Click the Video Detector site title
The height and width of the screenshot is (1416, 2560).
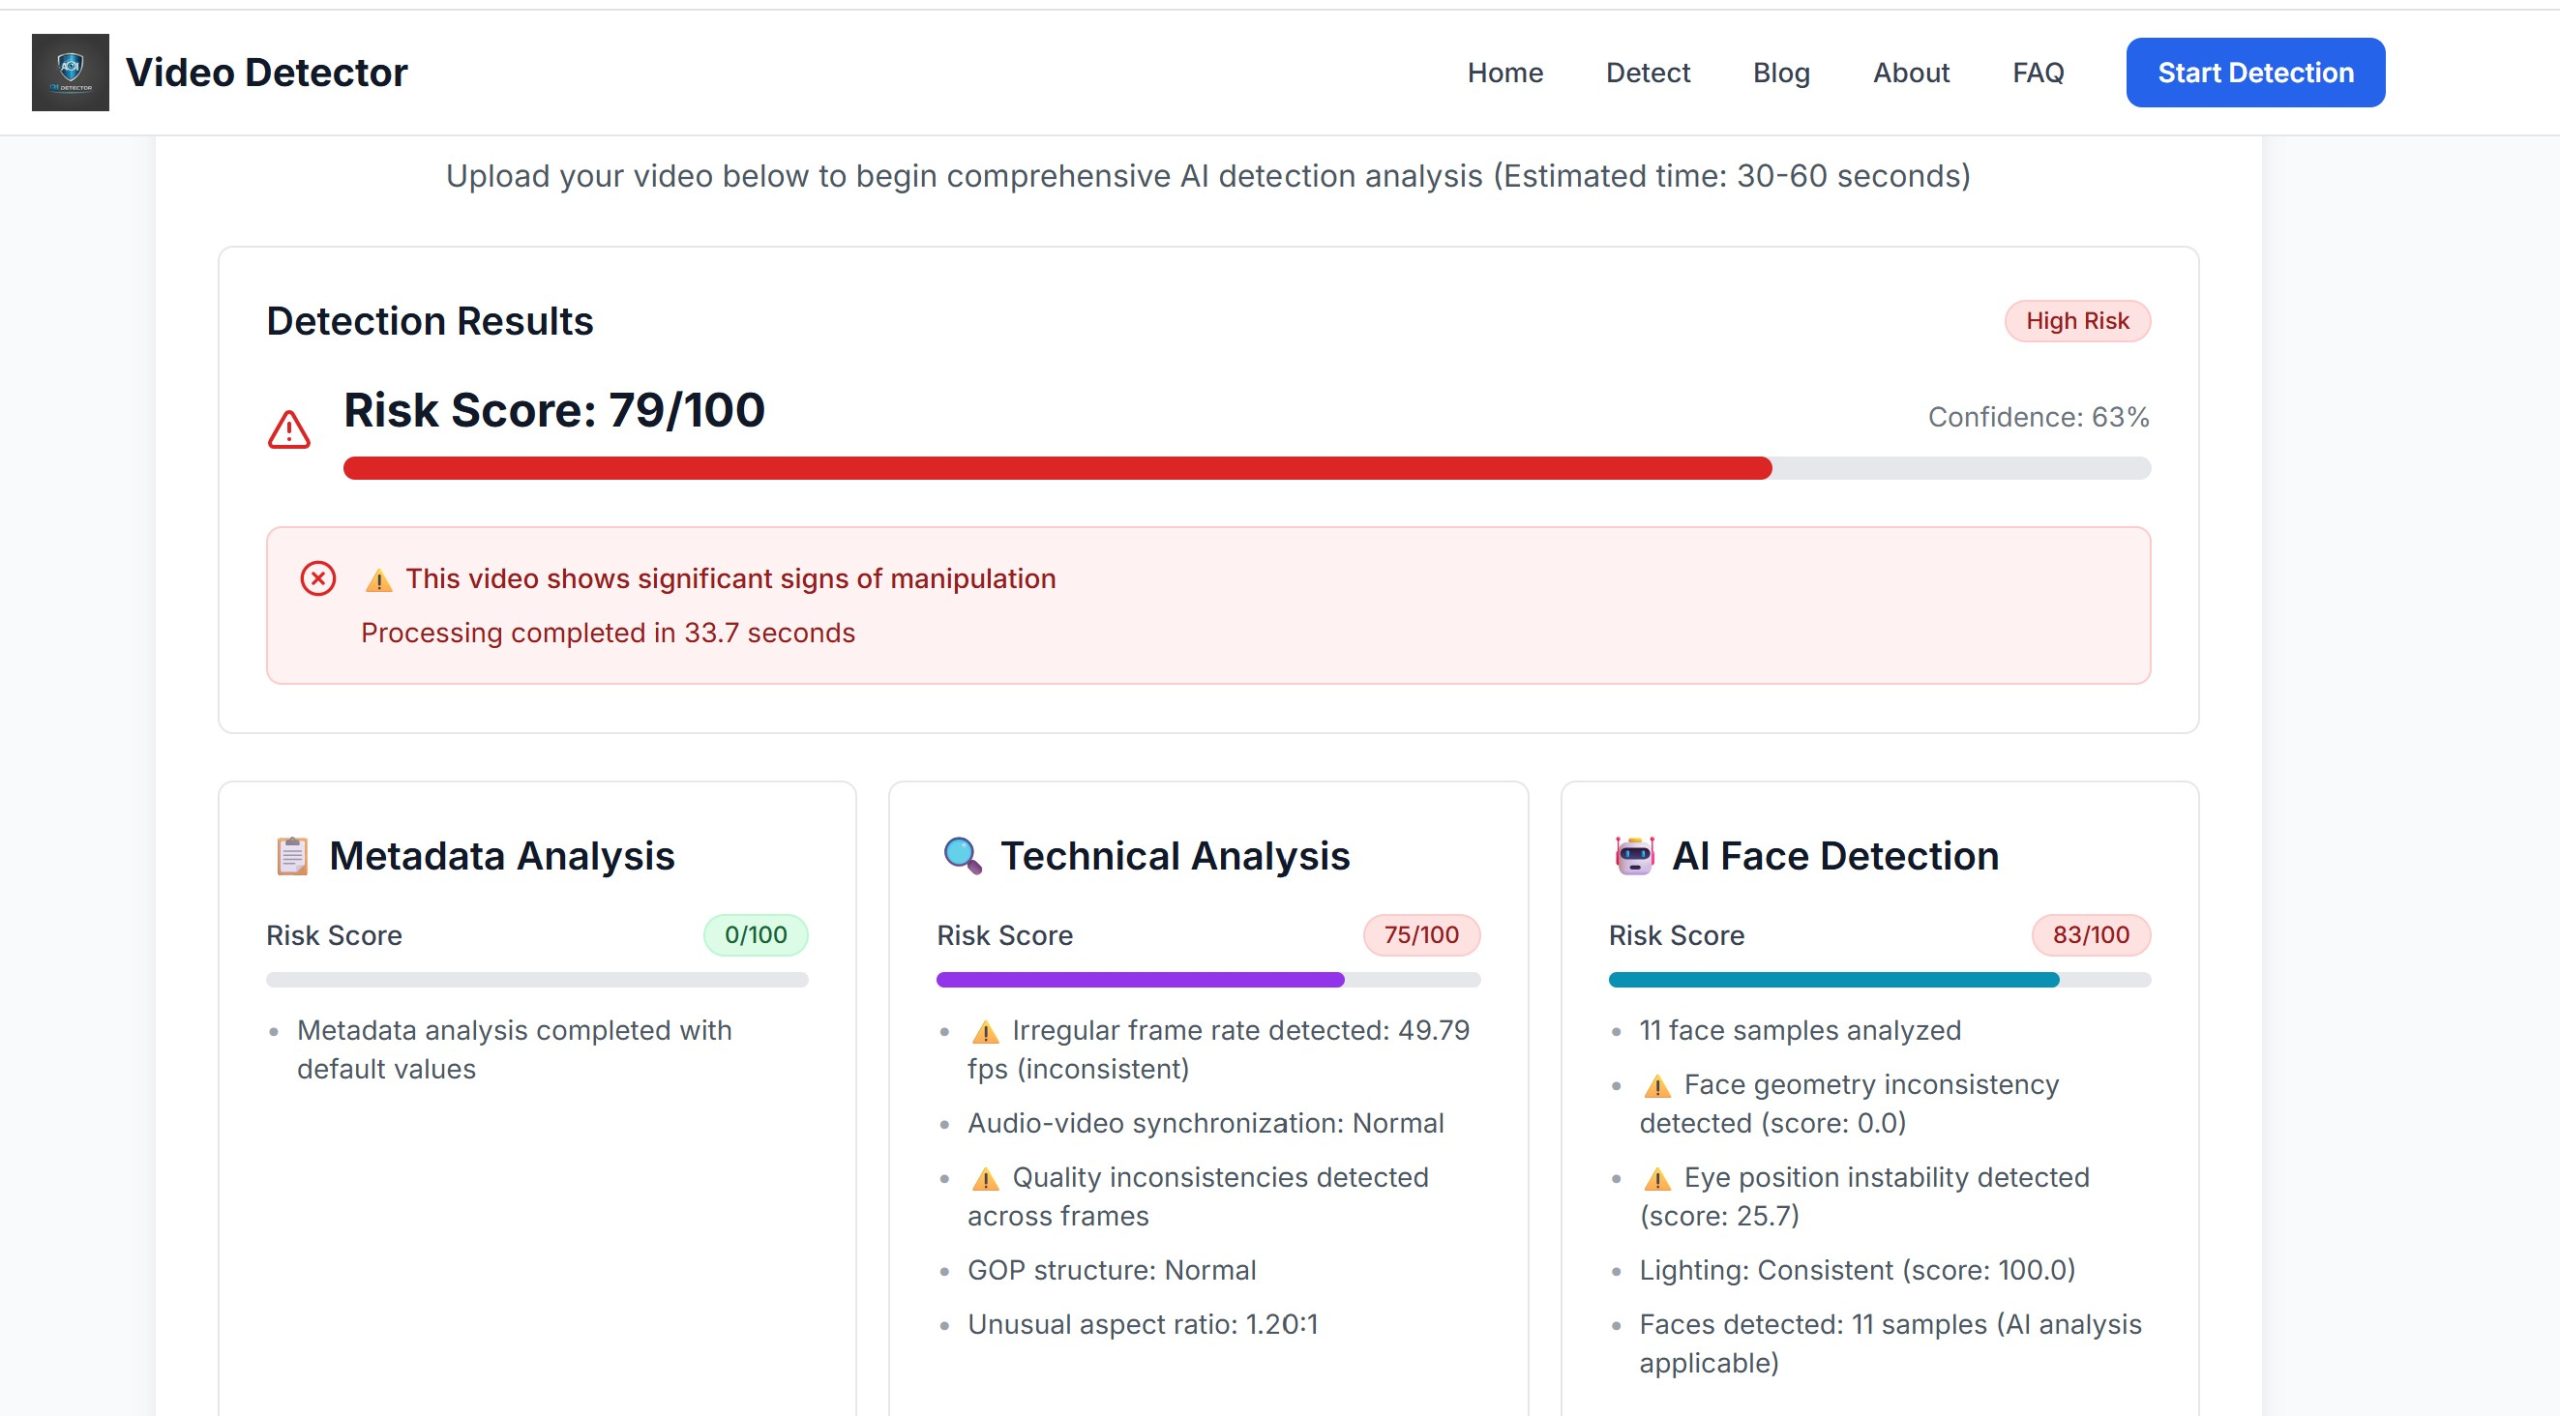pyautogui.click(x=267, y=72)
